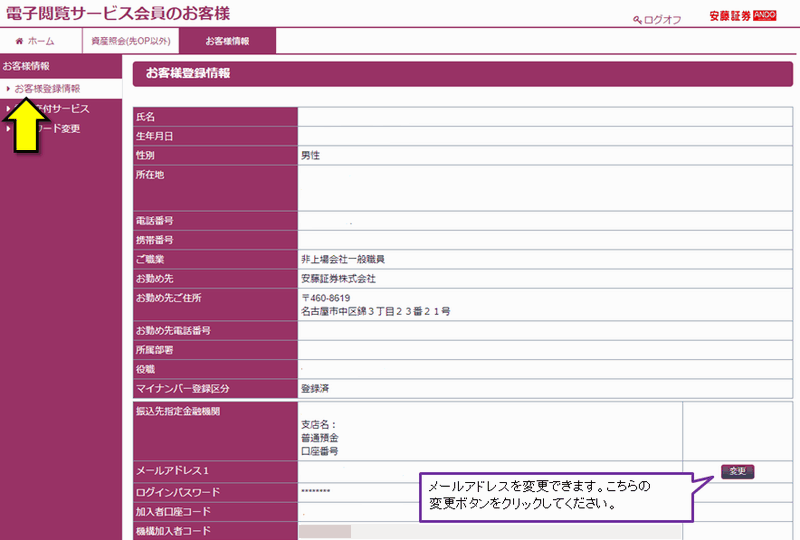Click the 名古屋市中区錦 address line

pos(376,311)
